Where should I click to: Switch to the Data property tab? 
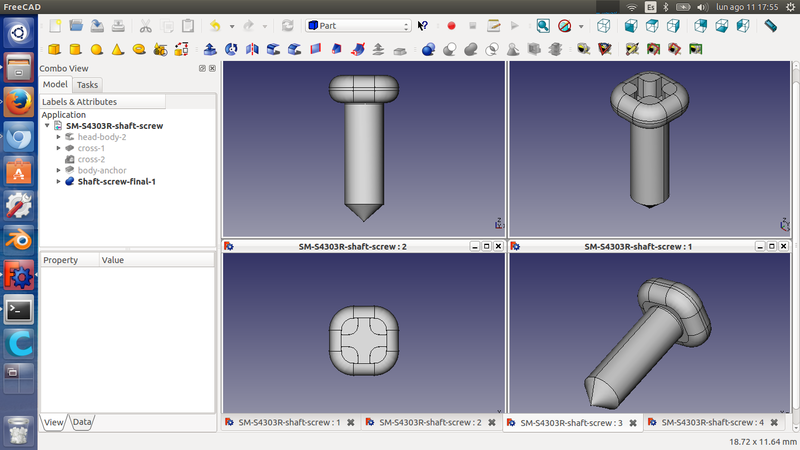pyautogui.click(x=82, y=422)
